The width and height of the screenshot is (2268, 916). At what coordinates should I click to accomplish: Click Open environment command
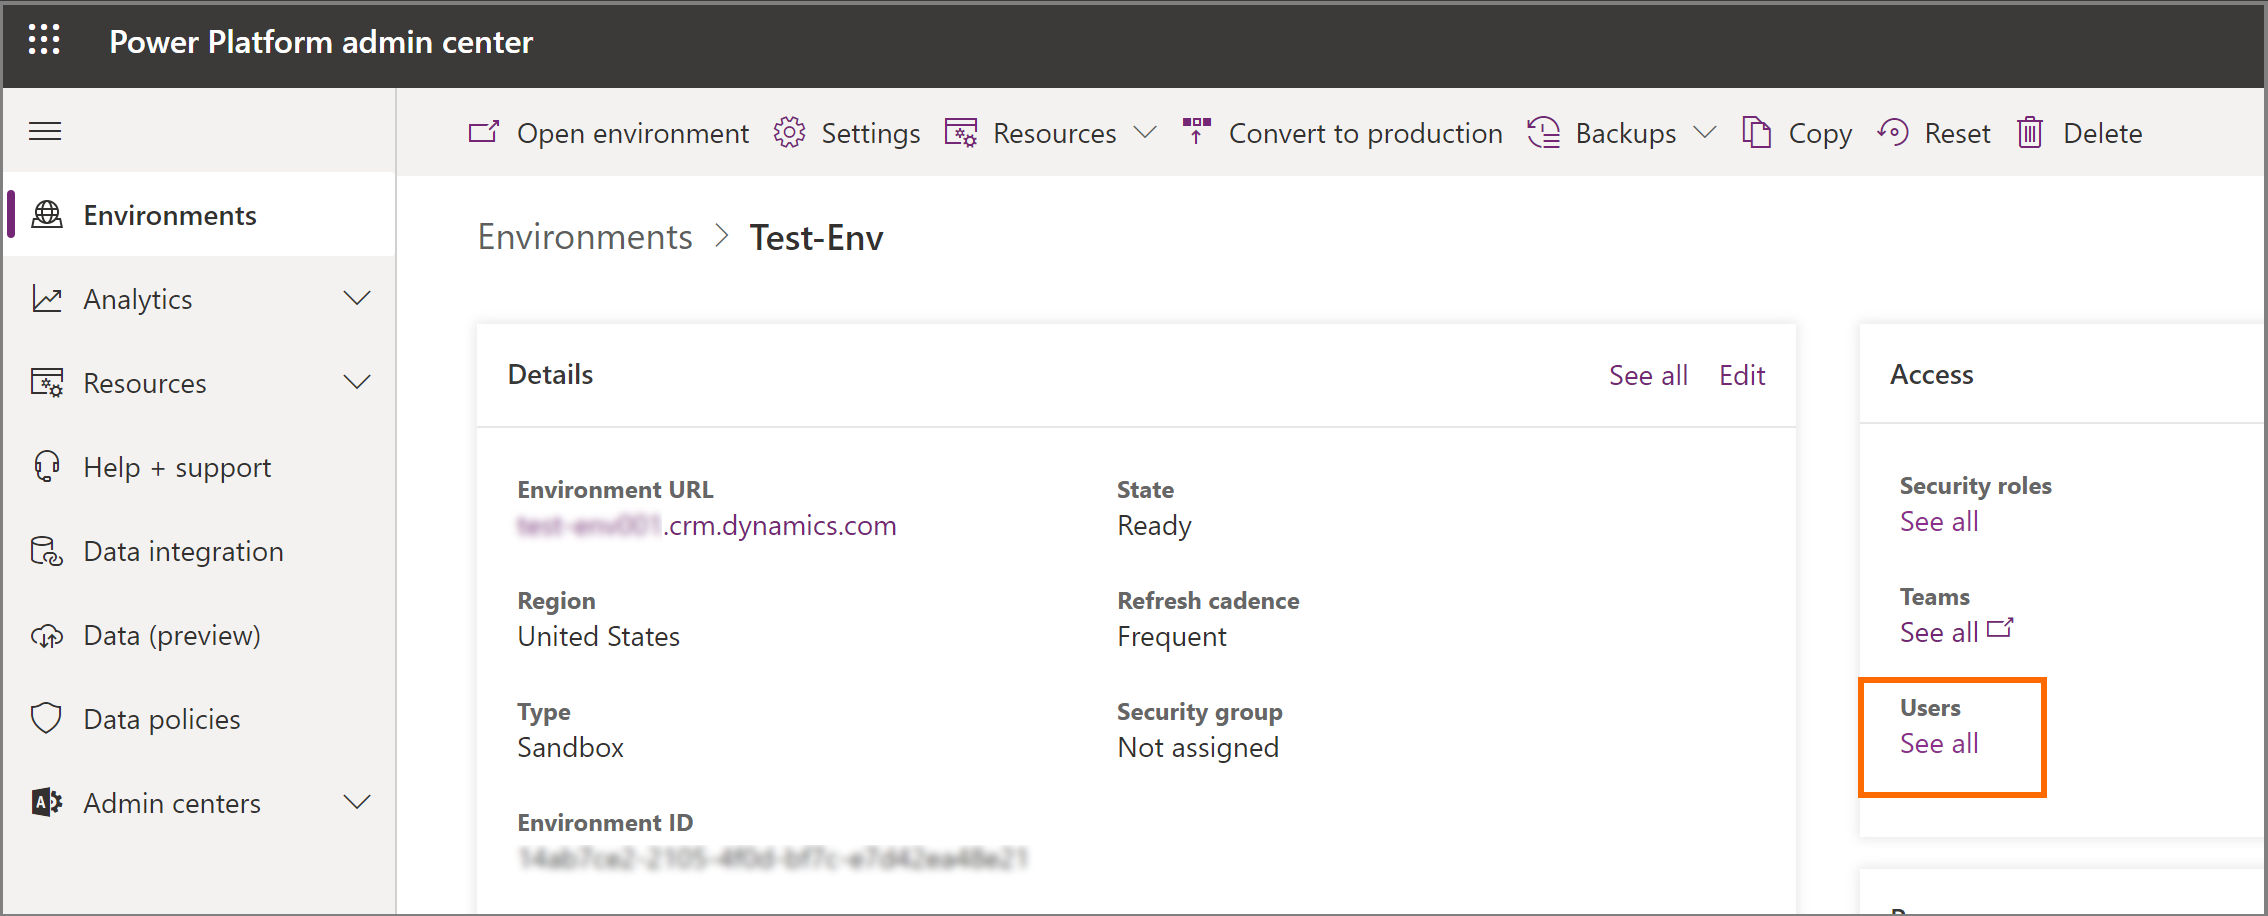coord(608,133)
